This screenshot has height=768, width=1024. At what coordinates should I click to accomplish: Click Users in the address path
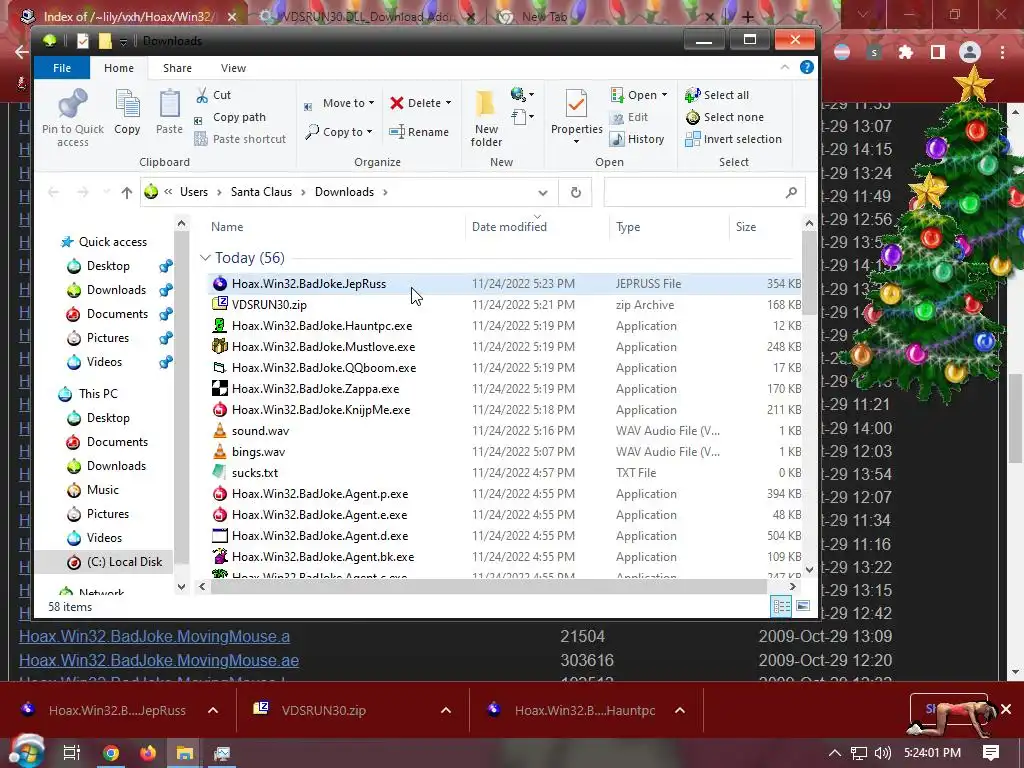pyautogui.click(x=194, y=192)
